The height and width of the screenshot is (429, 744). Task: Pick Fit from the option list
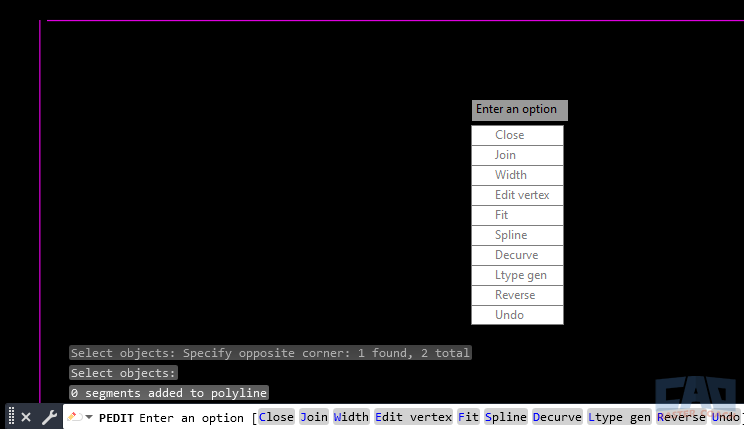[x=517, y=215]
